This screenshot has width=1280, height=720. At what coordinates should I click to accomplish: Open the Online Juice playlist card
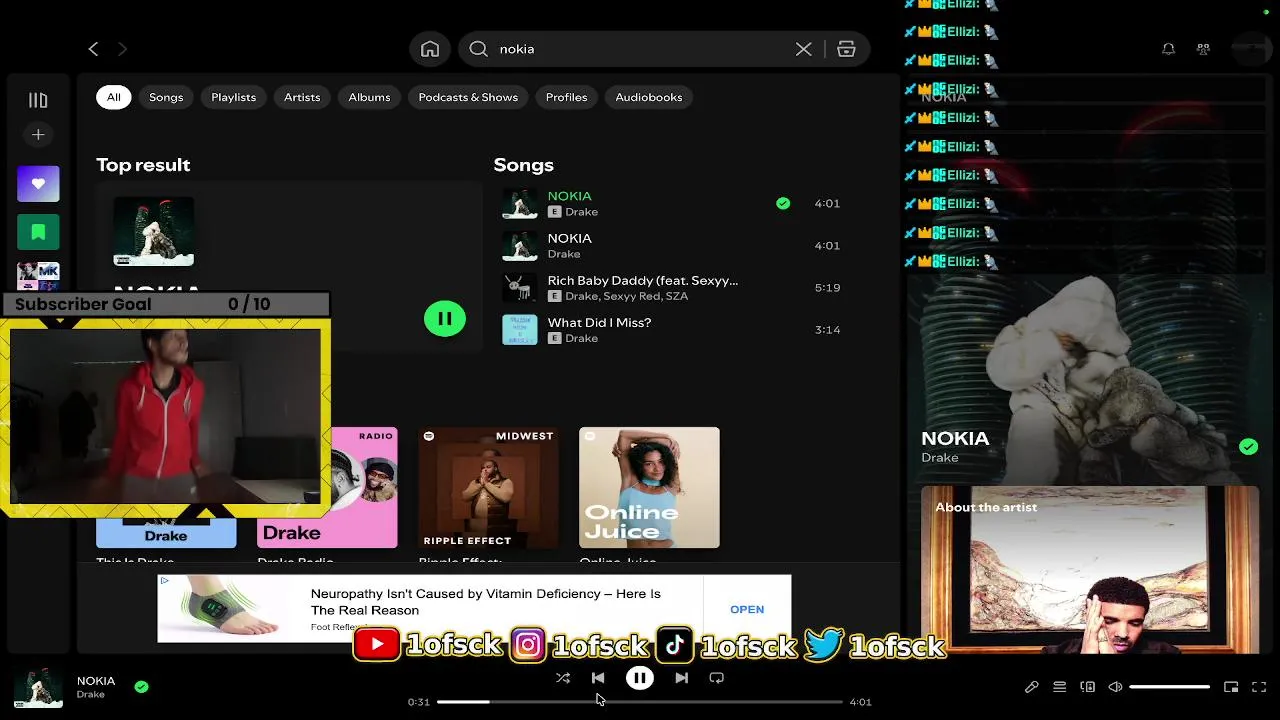click(x=649, y=488)
